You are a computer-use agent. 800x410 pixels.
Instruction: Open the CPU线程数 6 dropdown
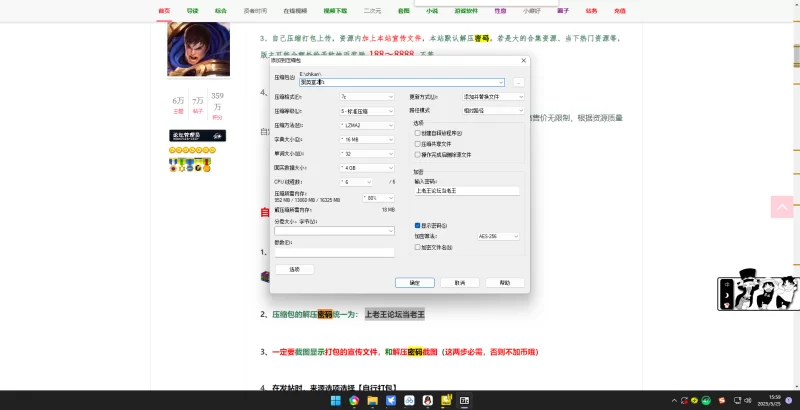[x=356, y=182]
